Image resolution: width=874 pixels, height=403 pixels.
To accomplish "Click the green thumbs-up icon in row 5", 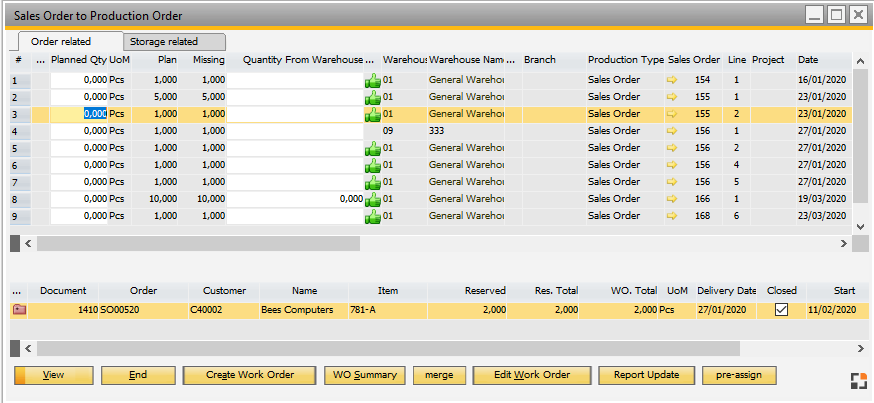I will coord(372,149).
